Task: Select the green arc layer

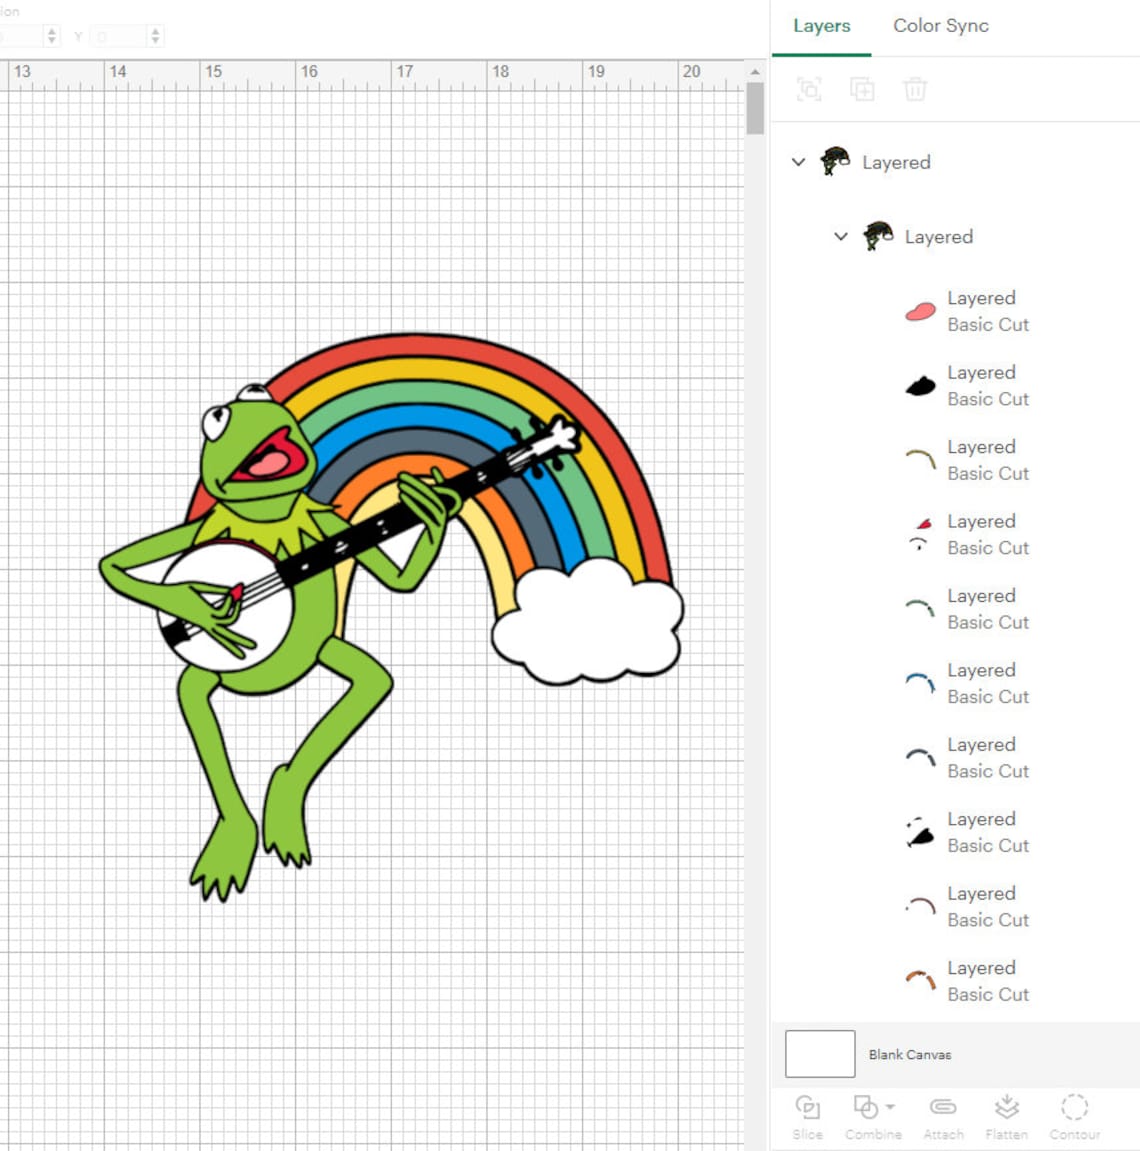Action: pos(920,609)
